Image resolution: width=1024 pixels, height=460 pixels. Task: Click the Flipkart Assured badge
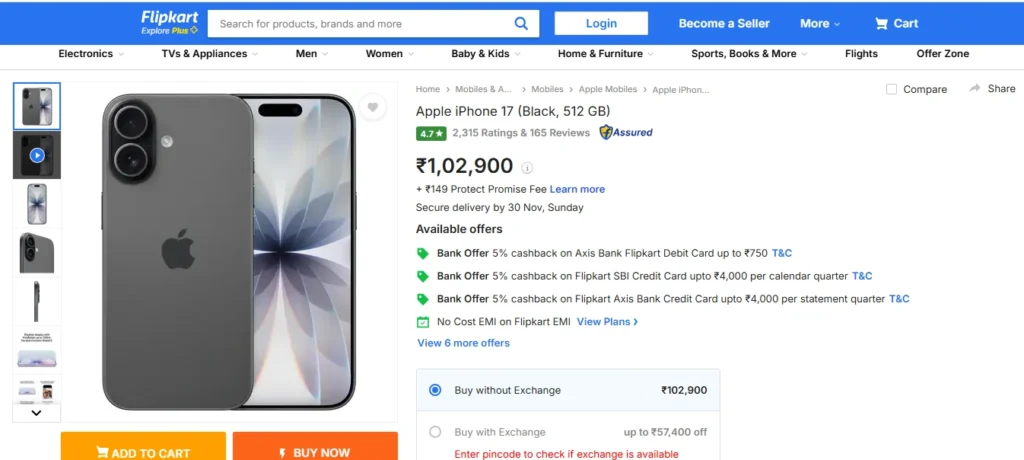pos(626,132)
